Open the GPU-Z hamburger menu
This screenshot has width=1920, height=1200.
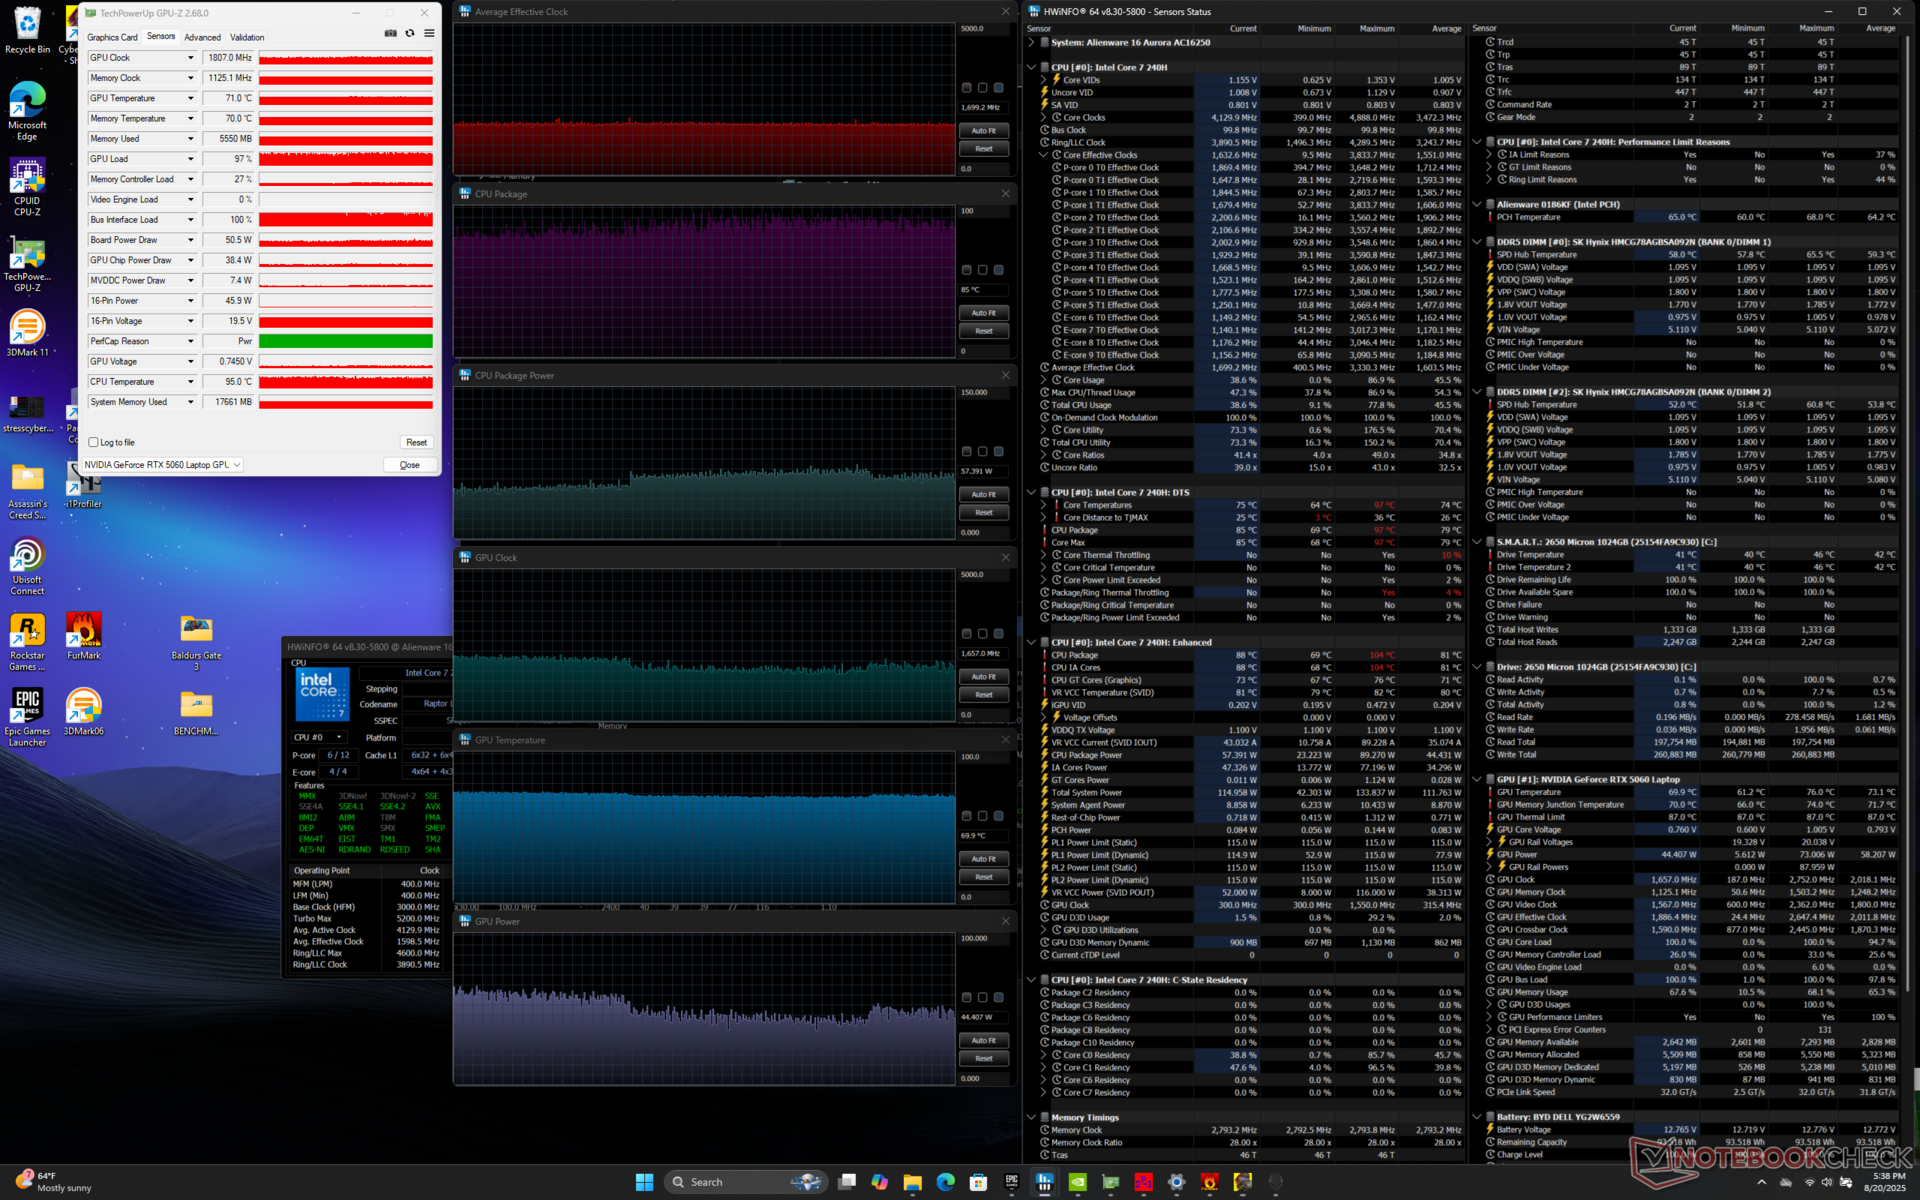click(429, 33)
